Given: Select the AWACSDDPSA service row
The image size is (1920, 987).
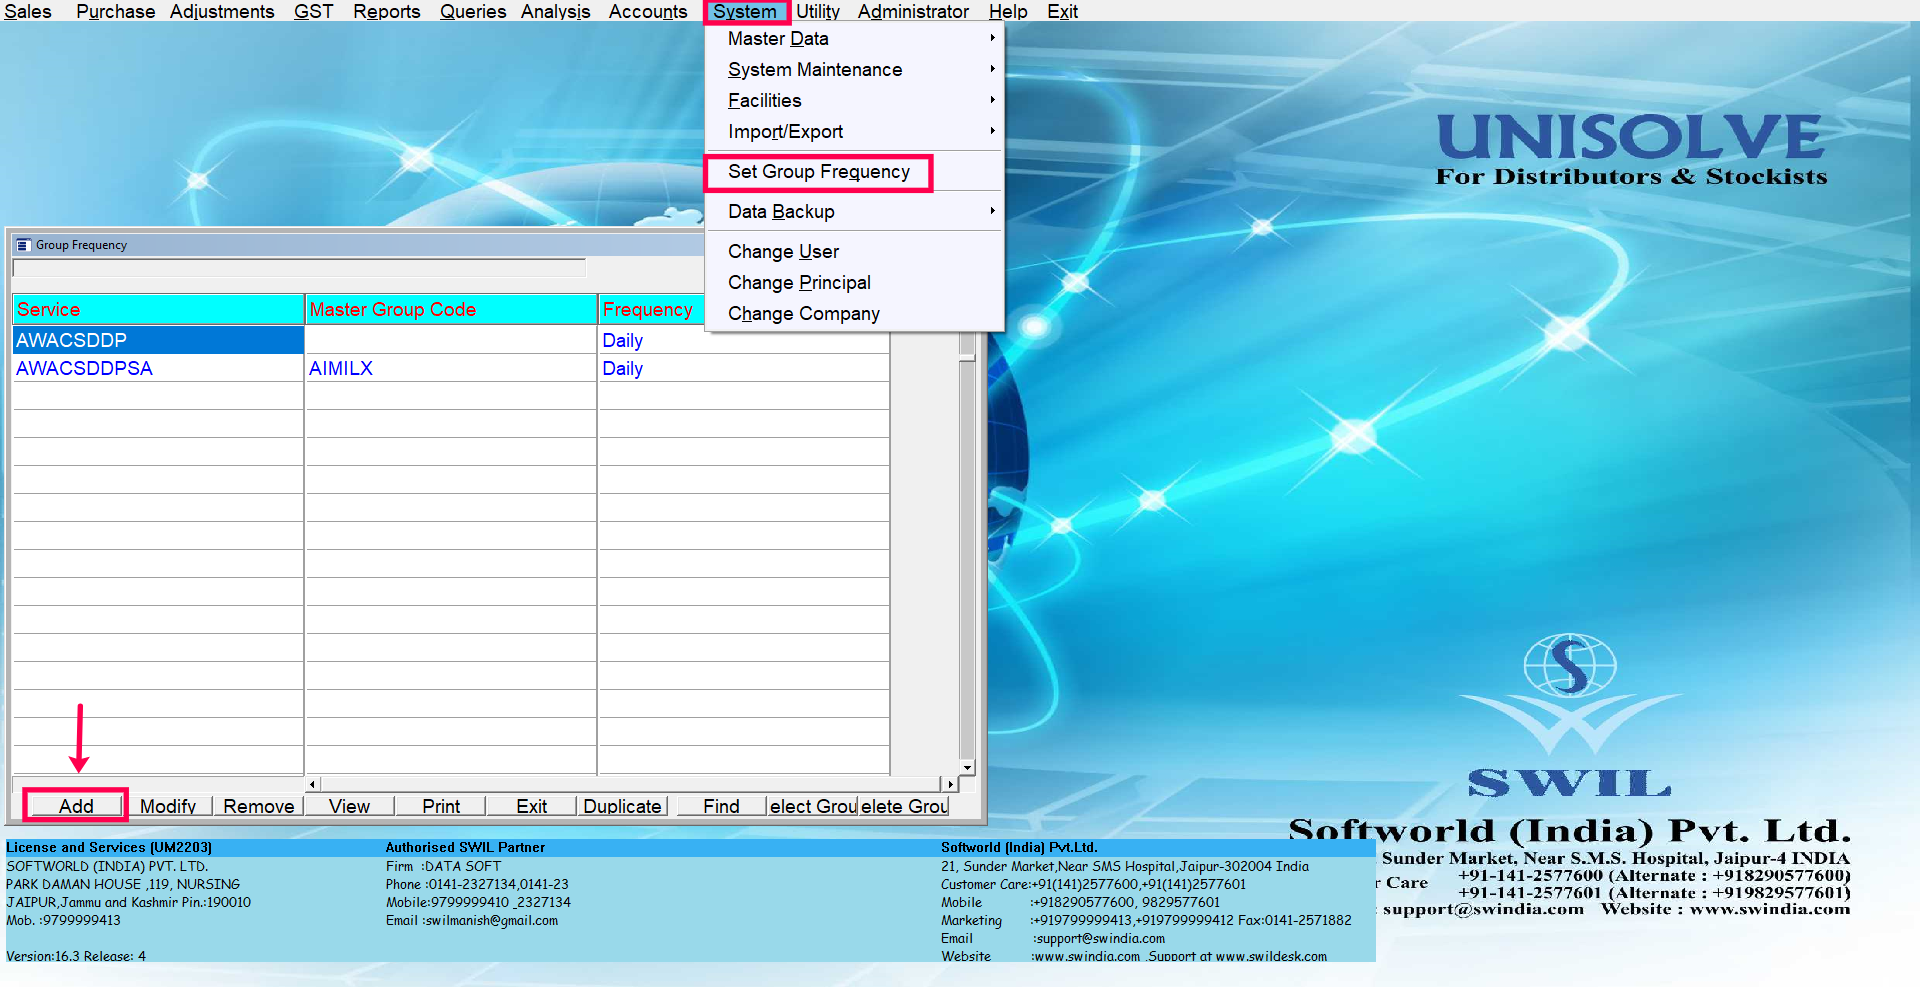Looking at the screenshot, I should [x=158, y=368].
